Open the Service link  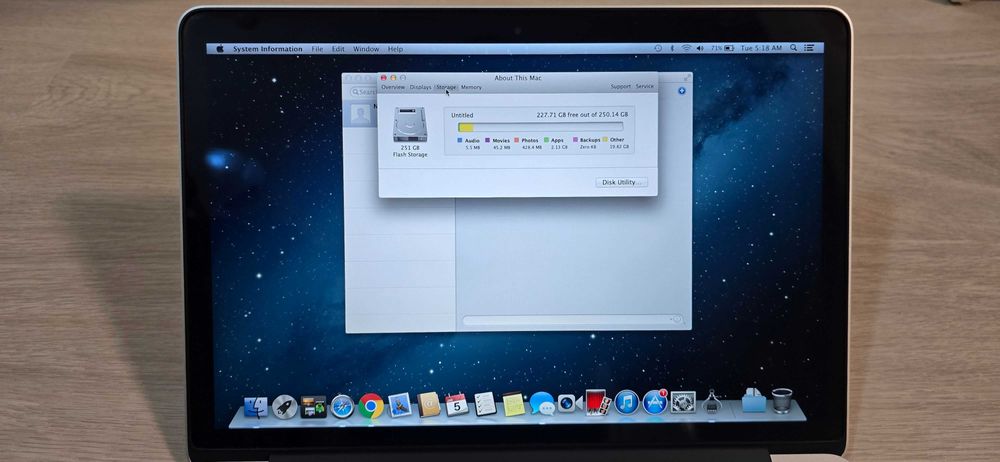(x=645, y=86)
